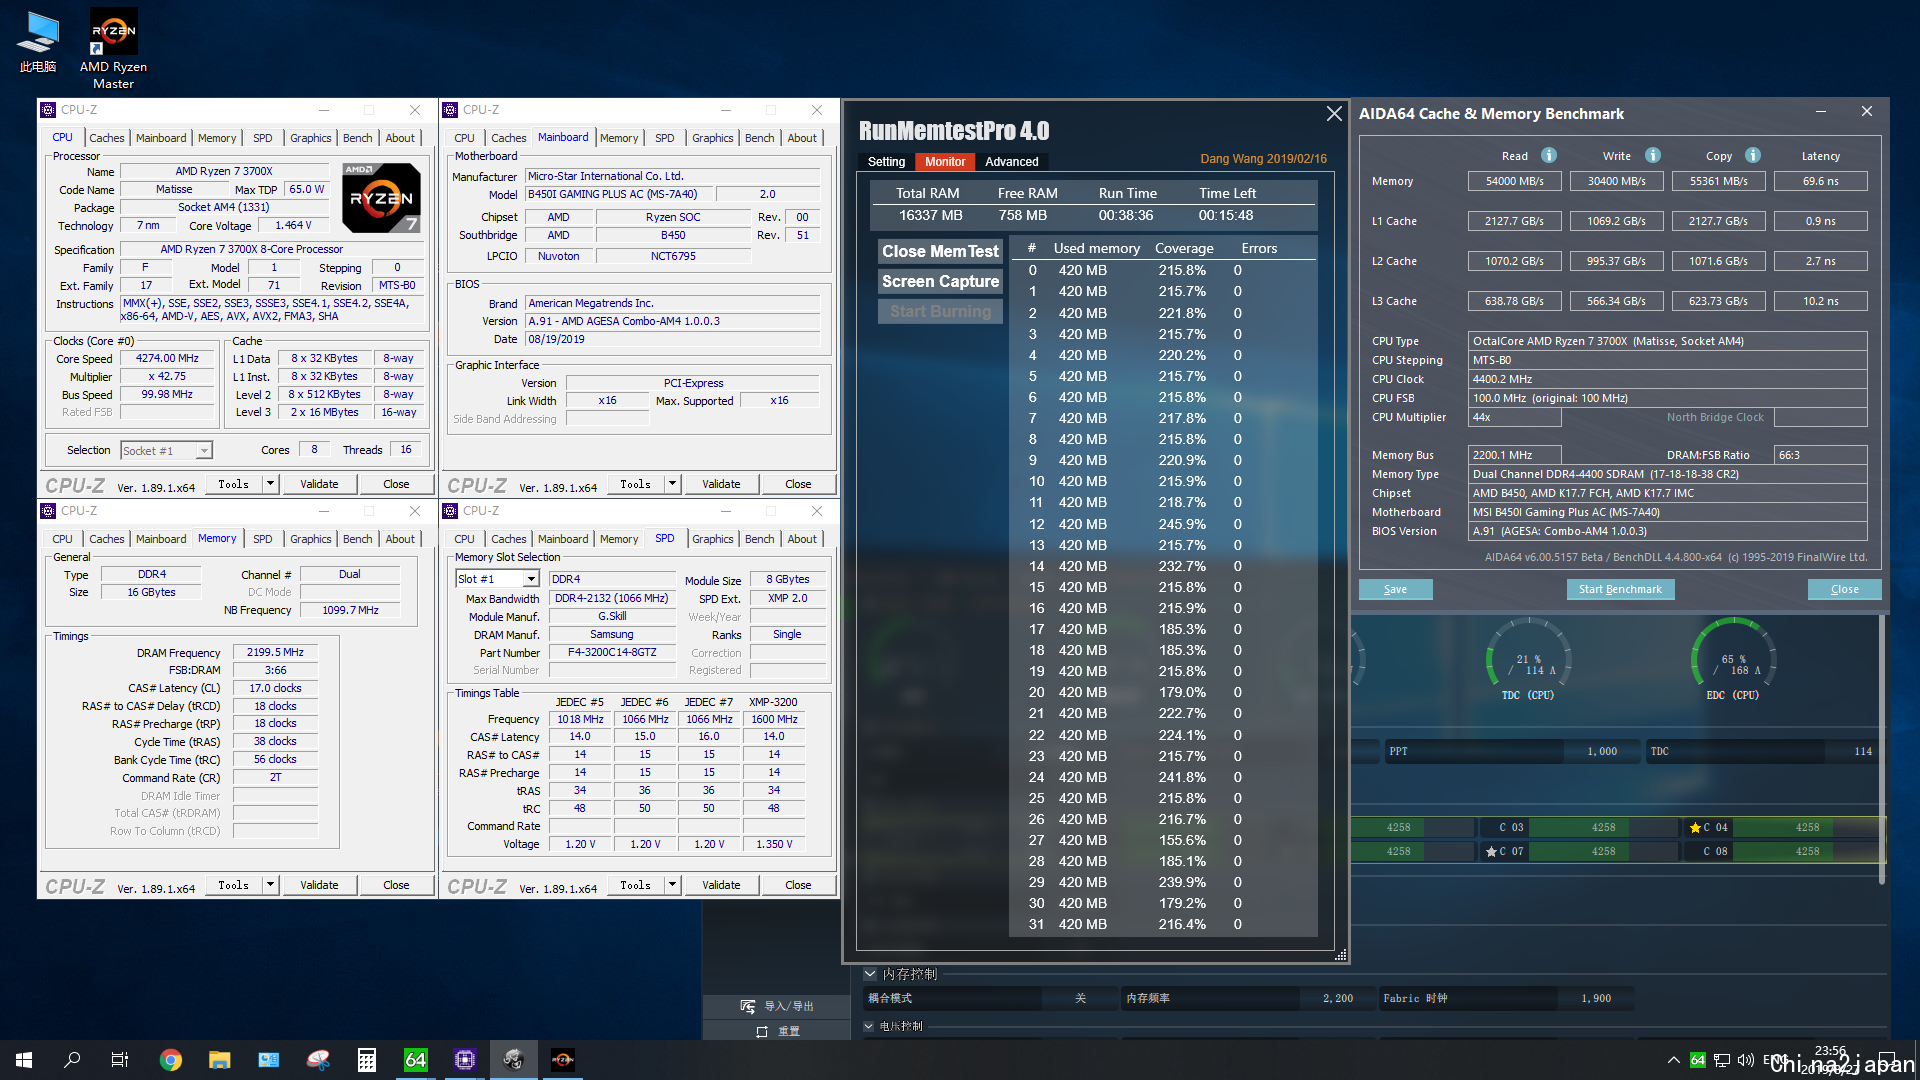Open Tools dropdown arrow in CPU-Z Memory window
Viewport: 1920px width, 1080px height.
point(270,885)
